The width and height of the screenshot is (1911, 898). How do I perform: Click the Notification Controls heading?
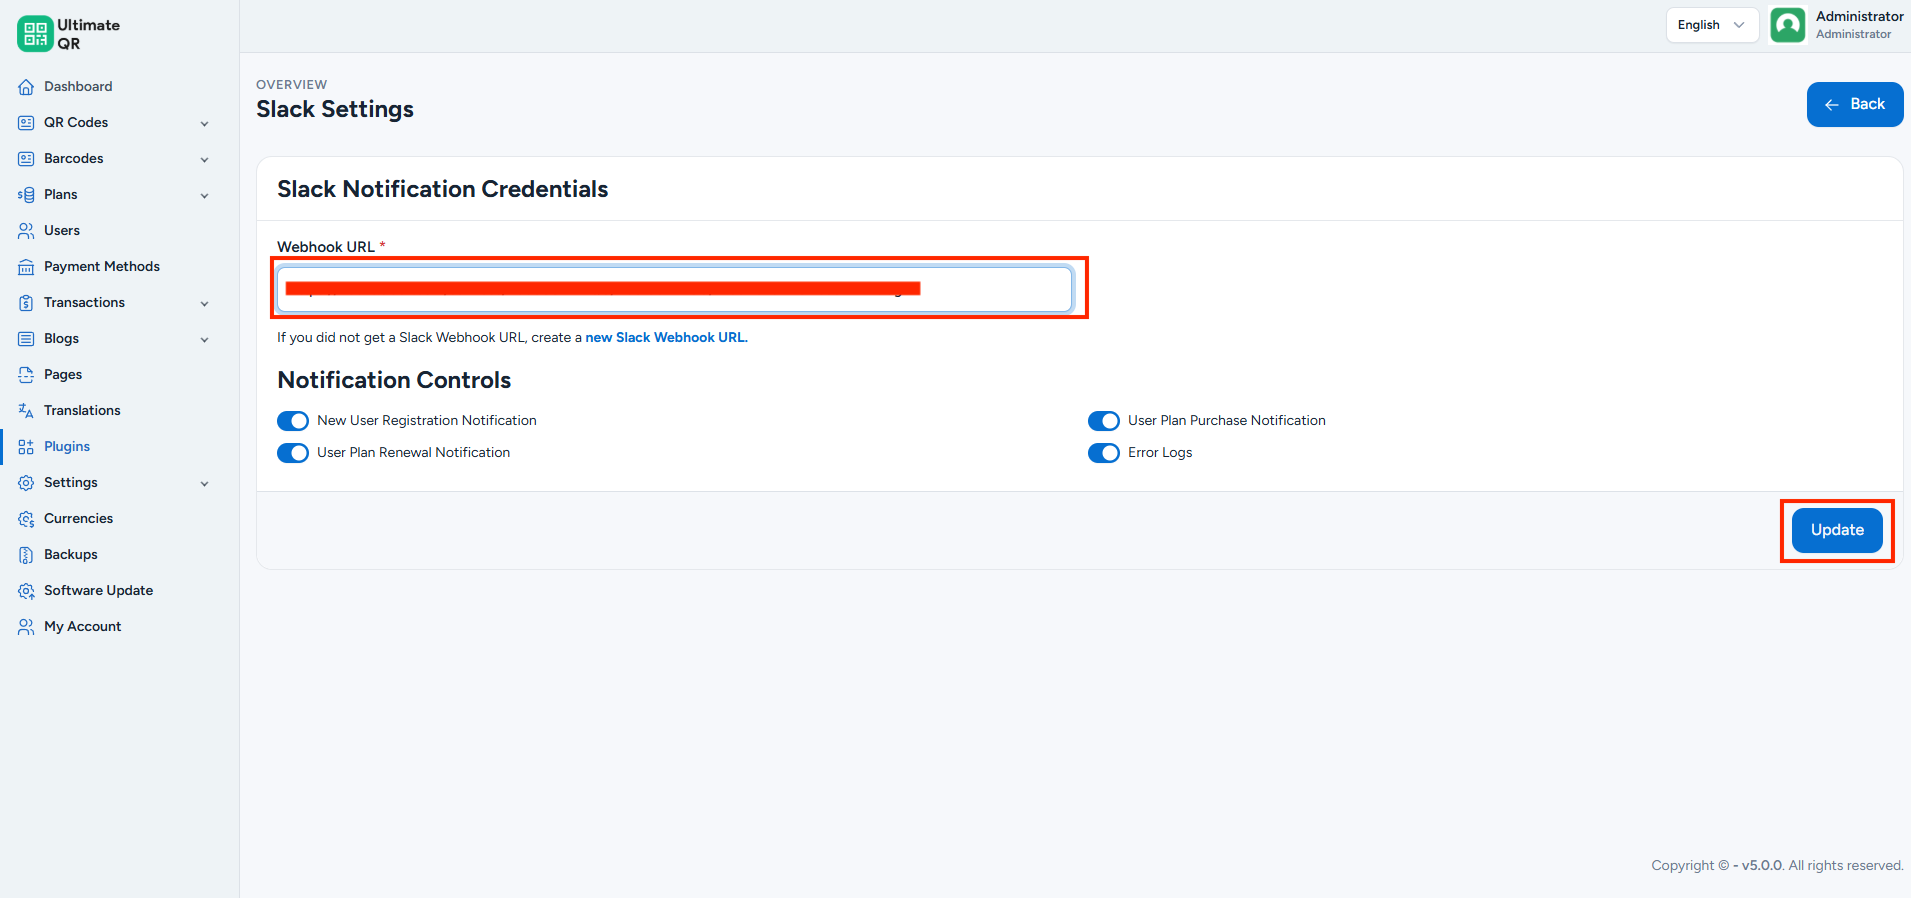click(394, 380)
